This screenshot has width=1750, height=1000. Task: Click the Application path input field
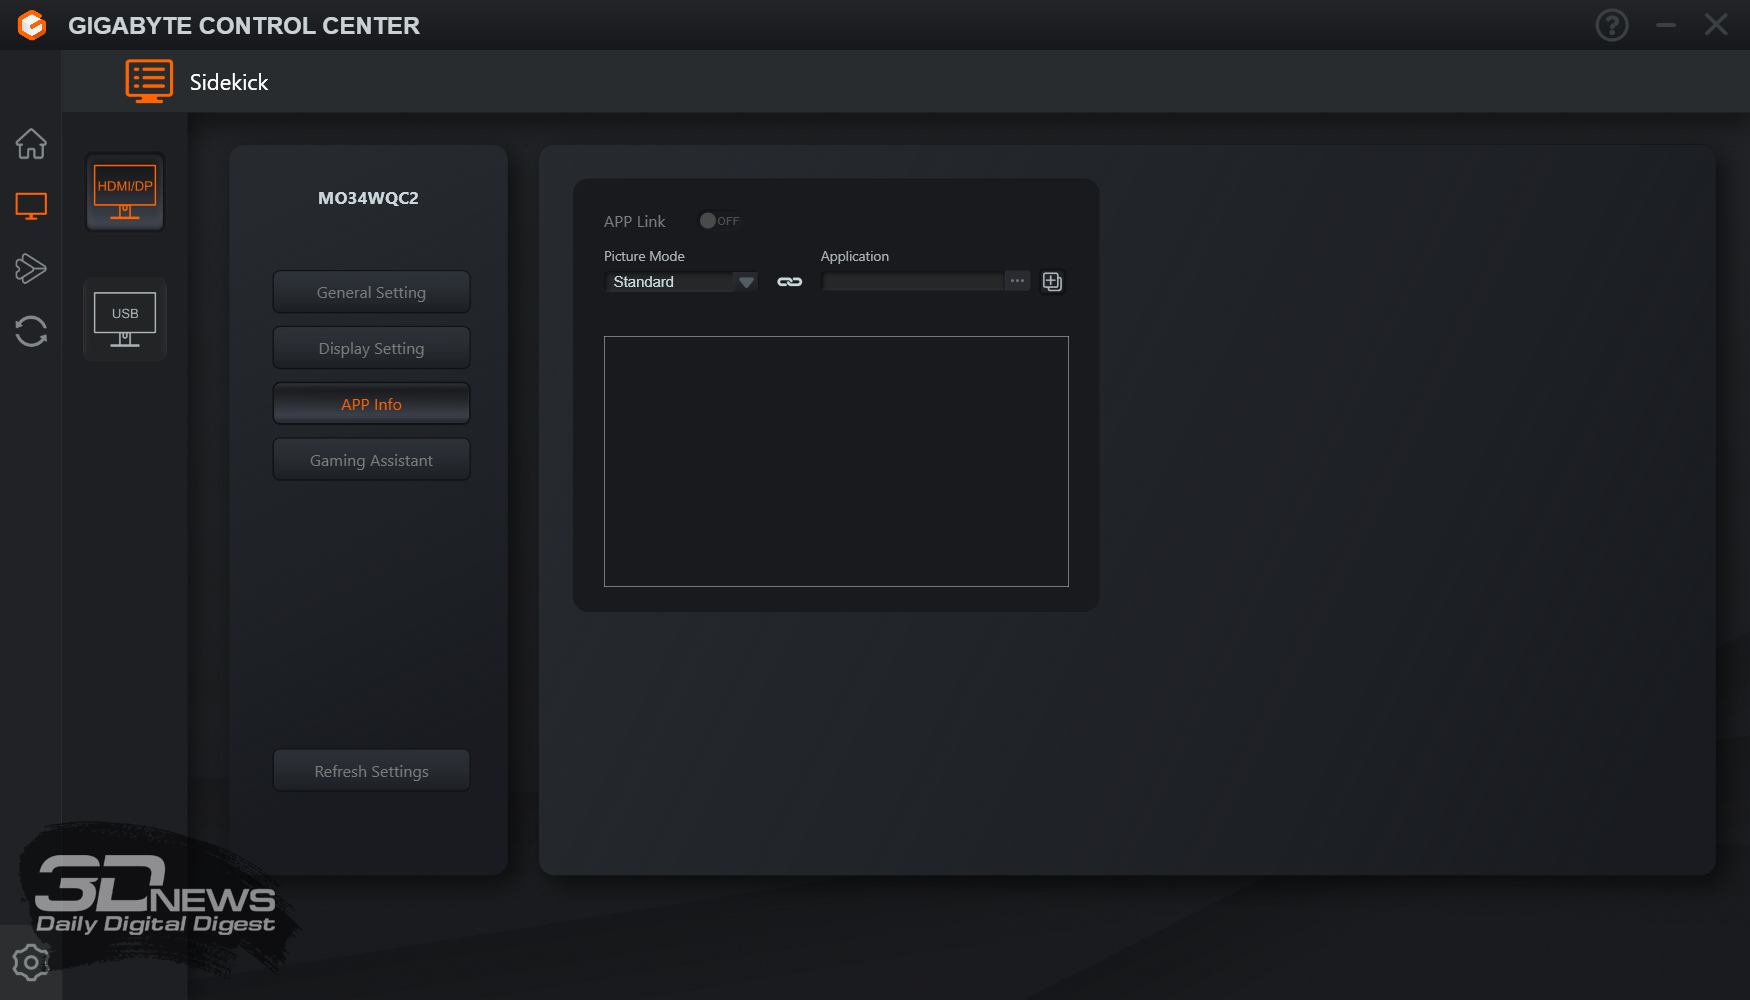pyautogui.click(x=913, y=282)
